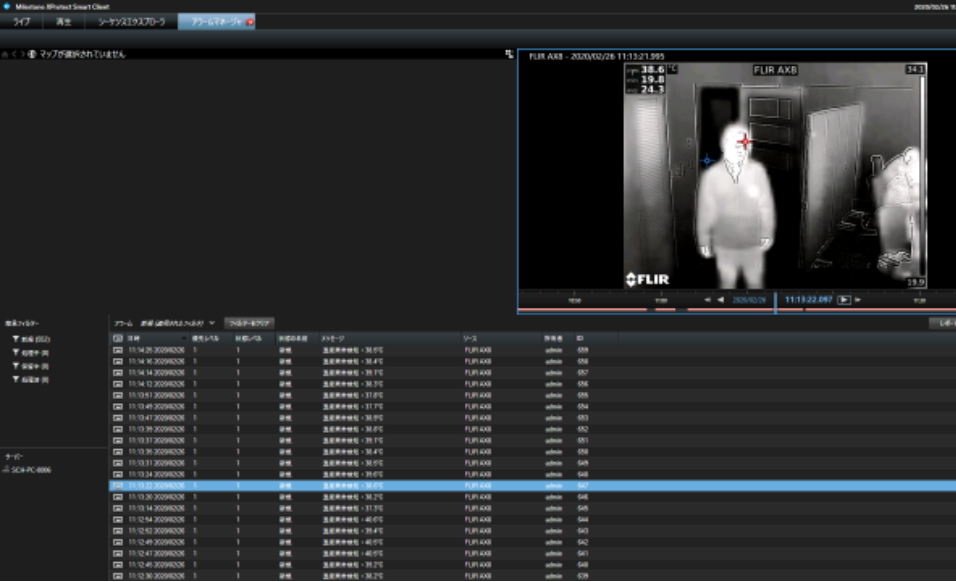Click the alarm icon for the 11:13:37 row
The height and width of the screenshot is (582, 956).
(118, 441)
